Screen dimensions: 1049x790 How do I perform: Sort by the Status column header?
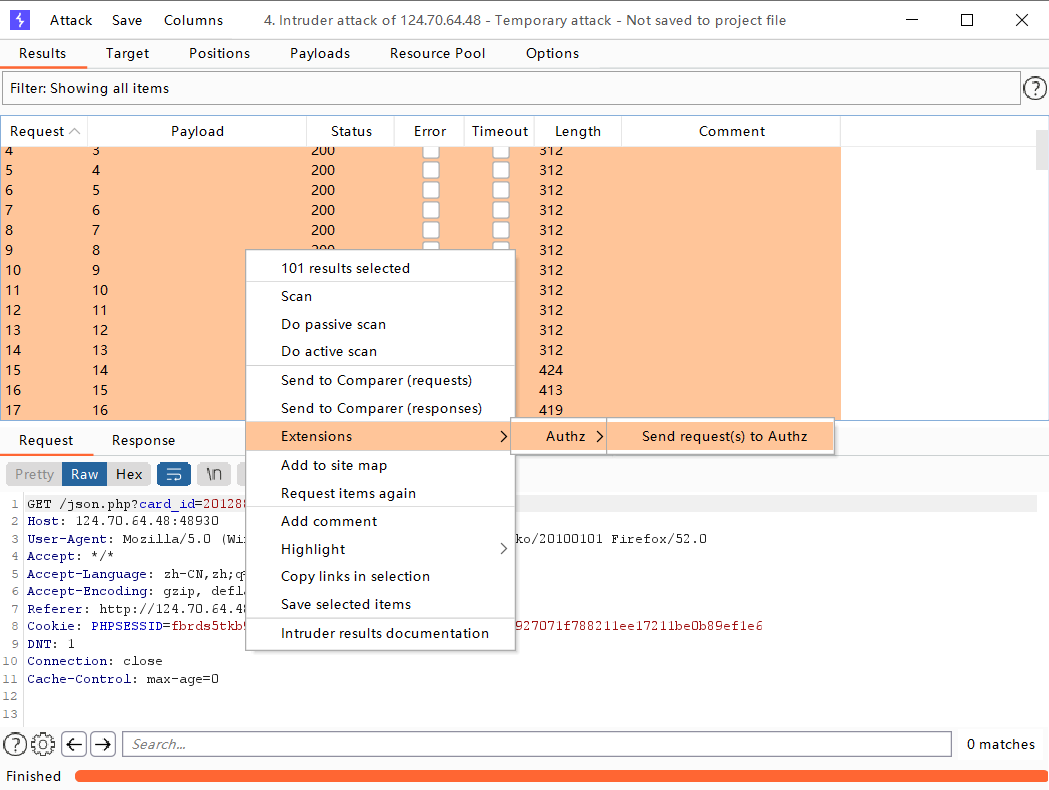point(351,131)
